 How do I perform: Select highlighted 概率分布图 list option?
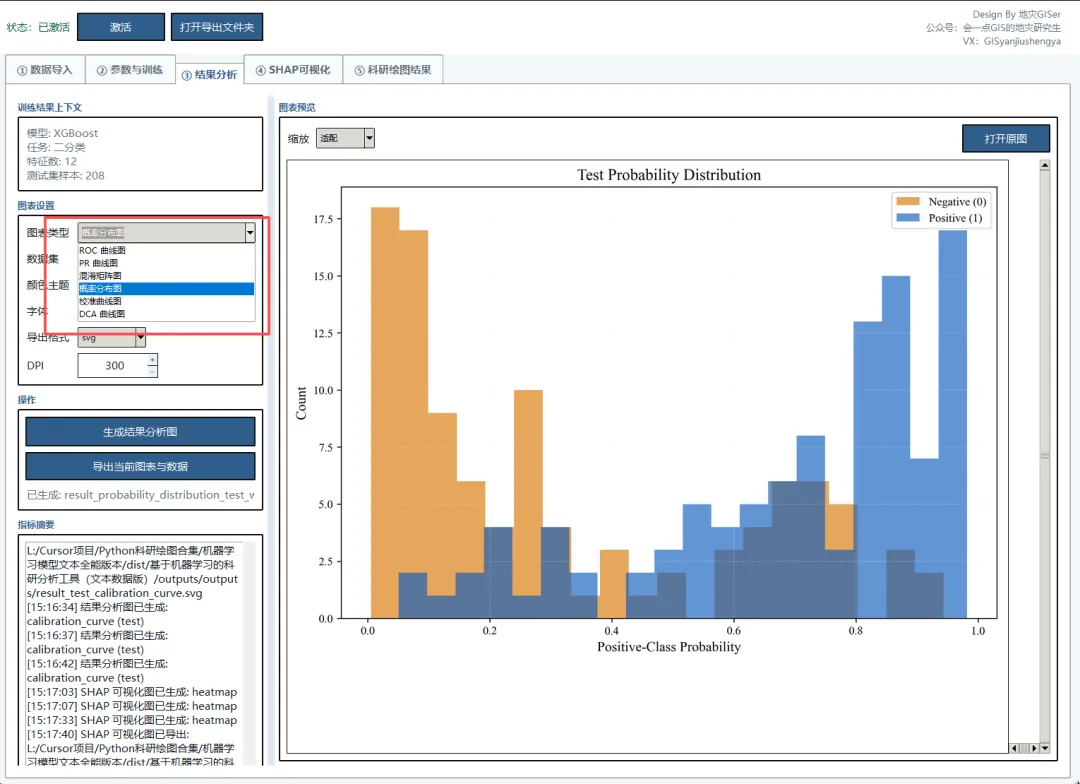click(166, 289)
